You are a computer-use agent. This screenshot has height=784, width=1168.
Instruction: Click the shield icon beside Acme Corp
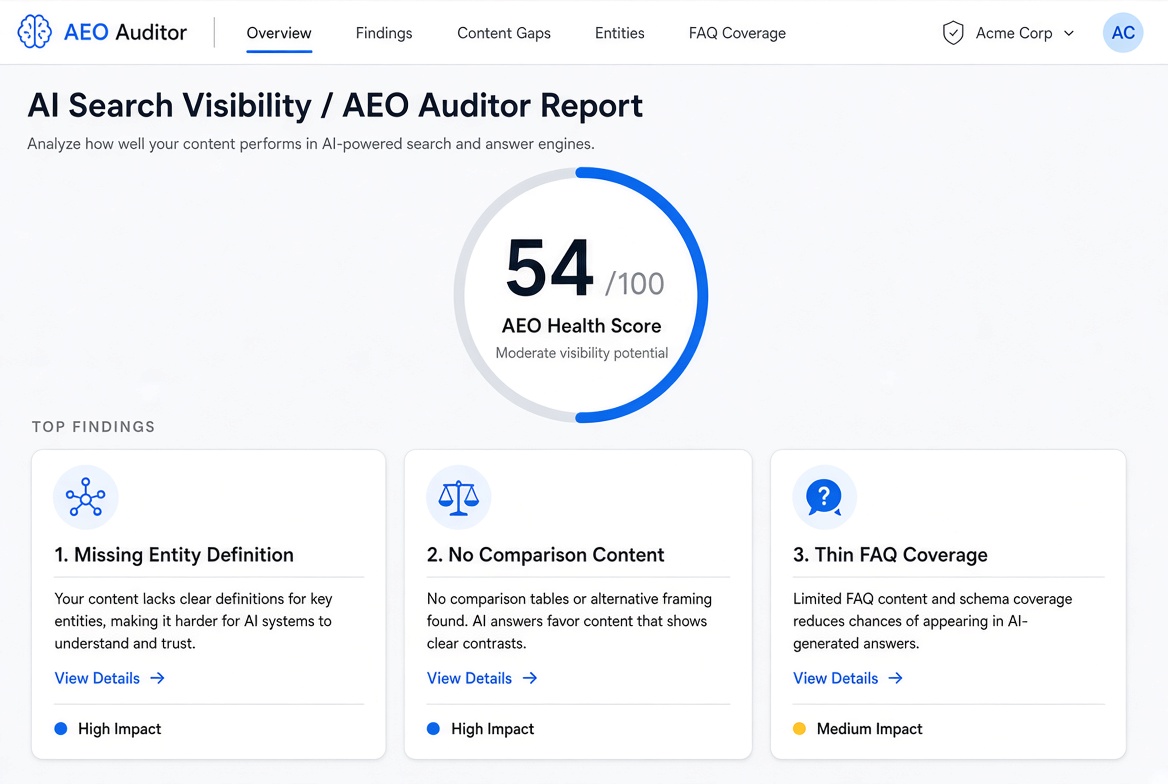coord(953,33)
